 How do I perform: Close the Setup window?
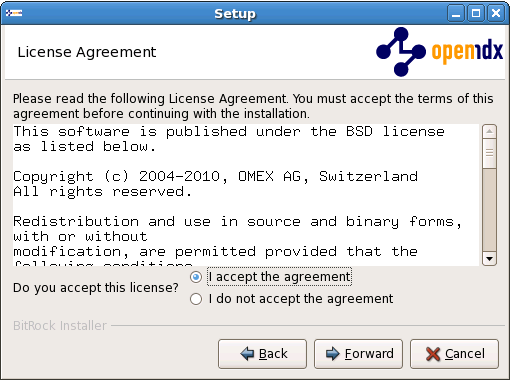[496, 14]
